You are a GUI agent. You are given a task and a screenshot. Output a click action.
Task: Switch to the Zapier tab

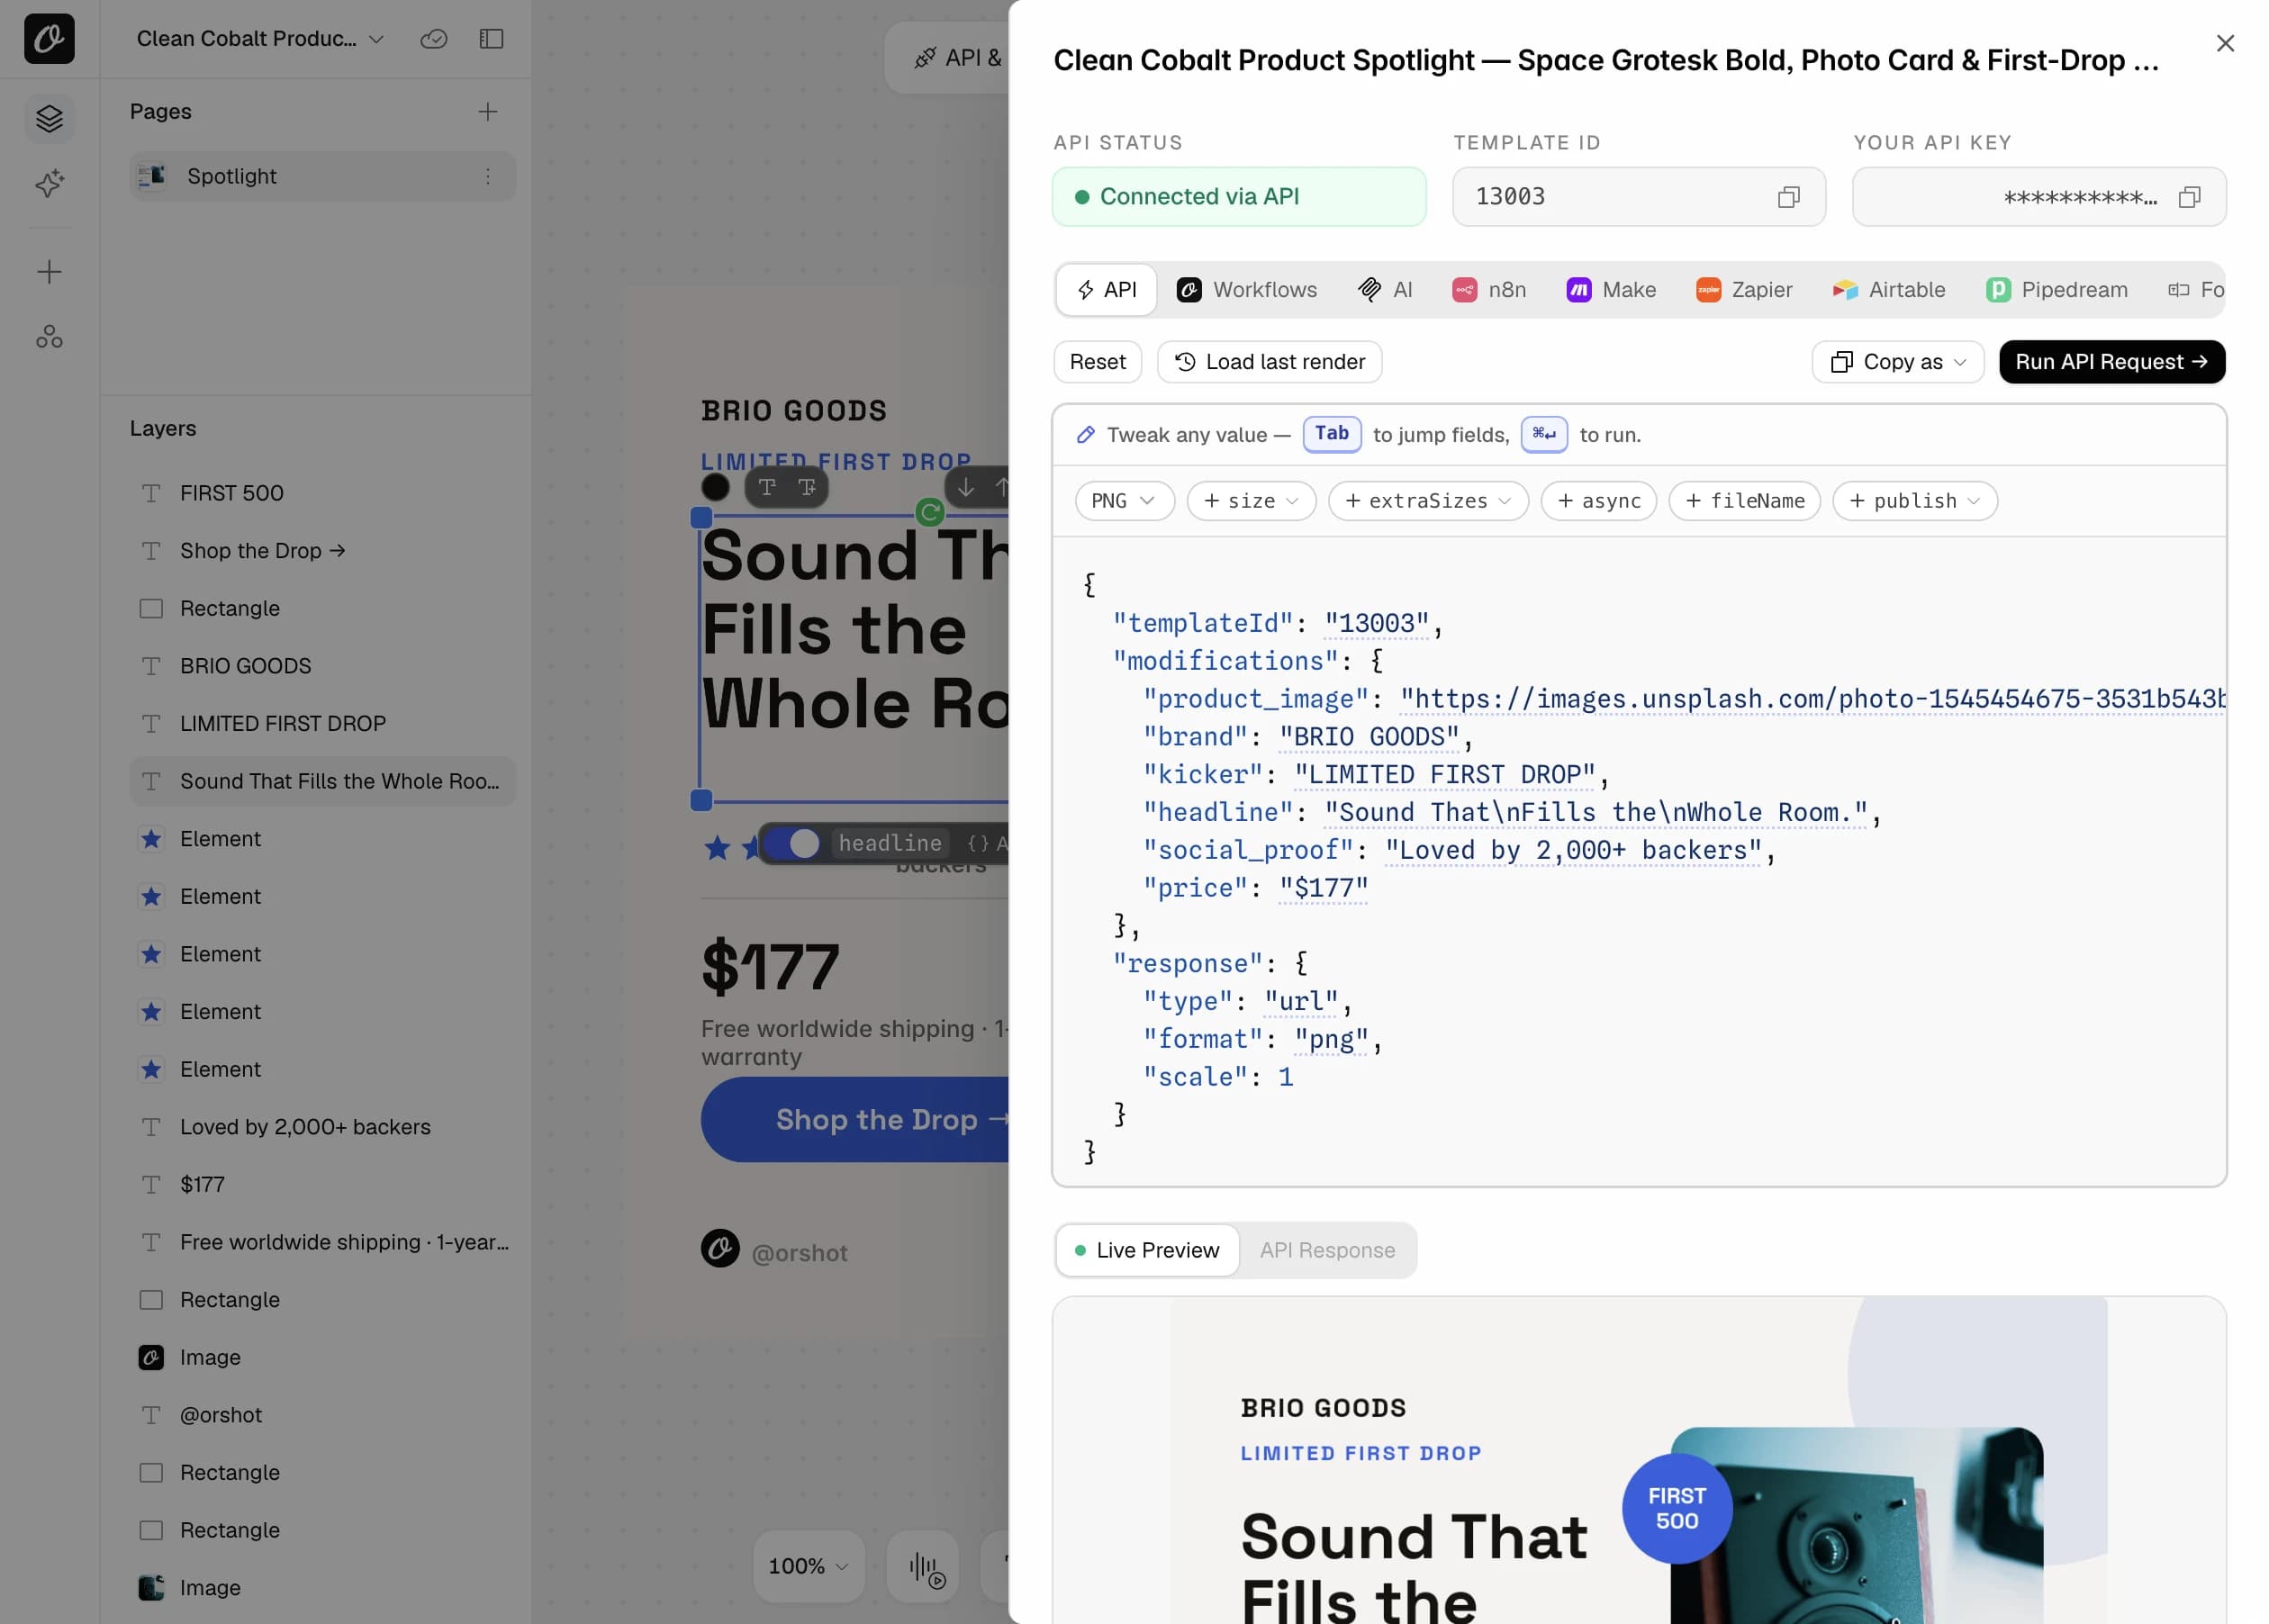point(1744,290)
